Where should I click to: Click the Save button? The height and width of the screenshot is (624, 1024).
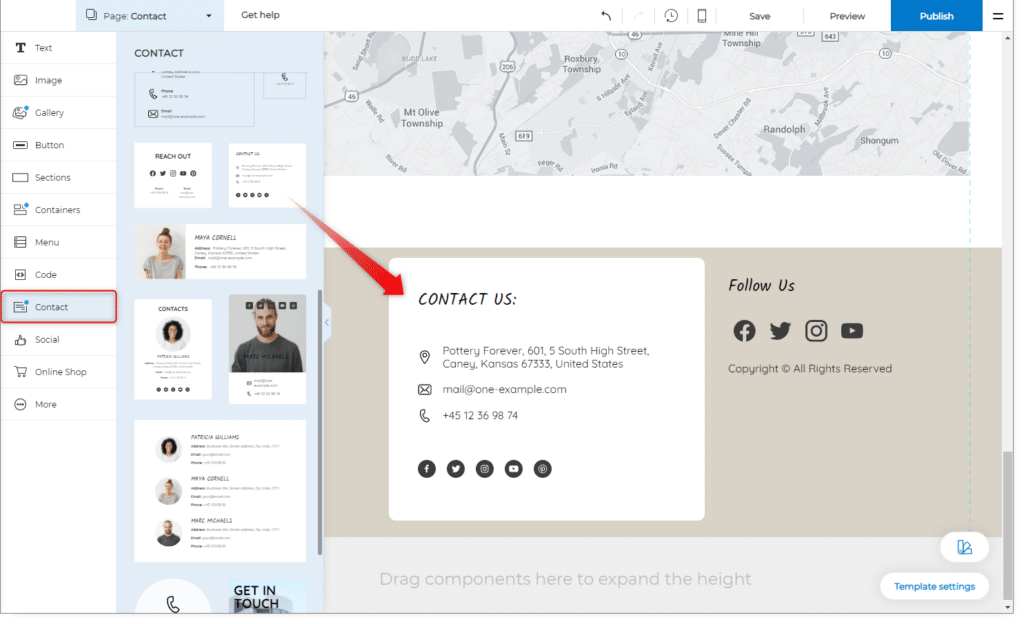click(760, 16)
